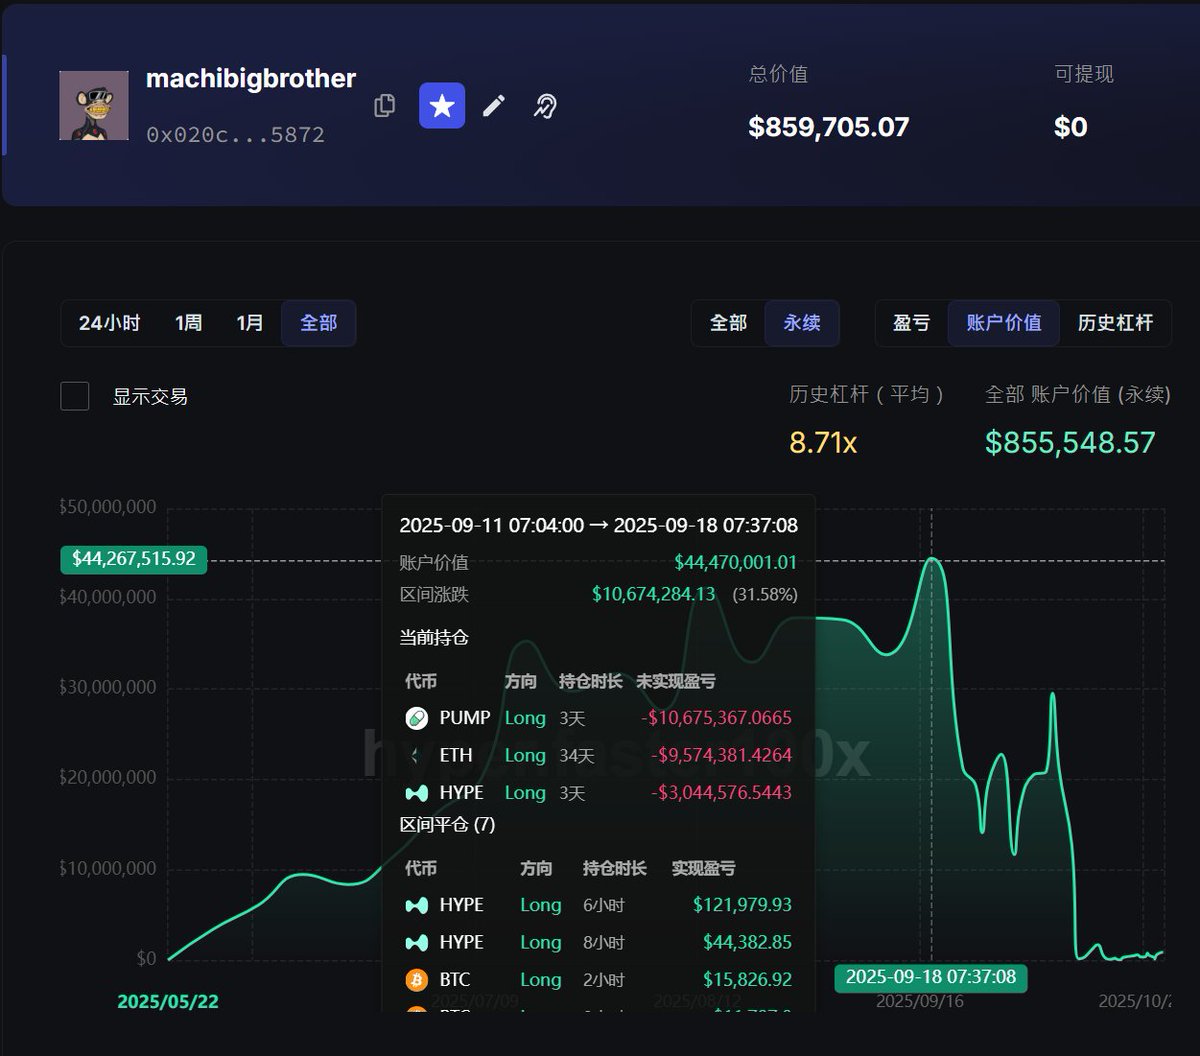The image size is (1200, 1056).
Task: Enable the 显示交易 checkbox
Action: click(75, 396)
